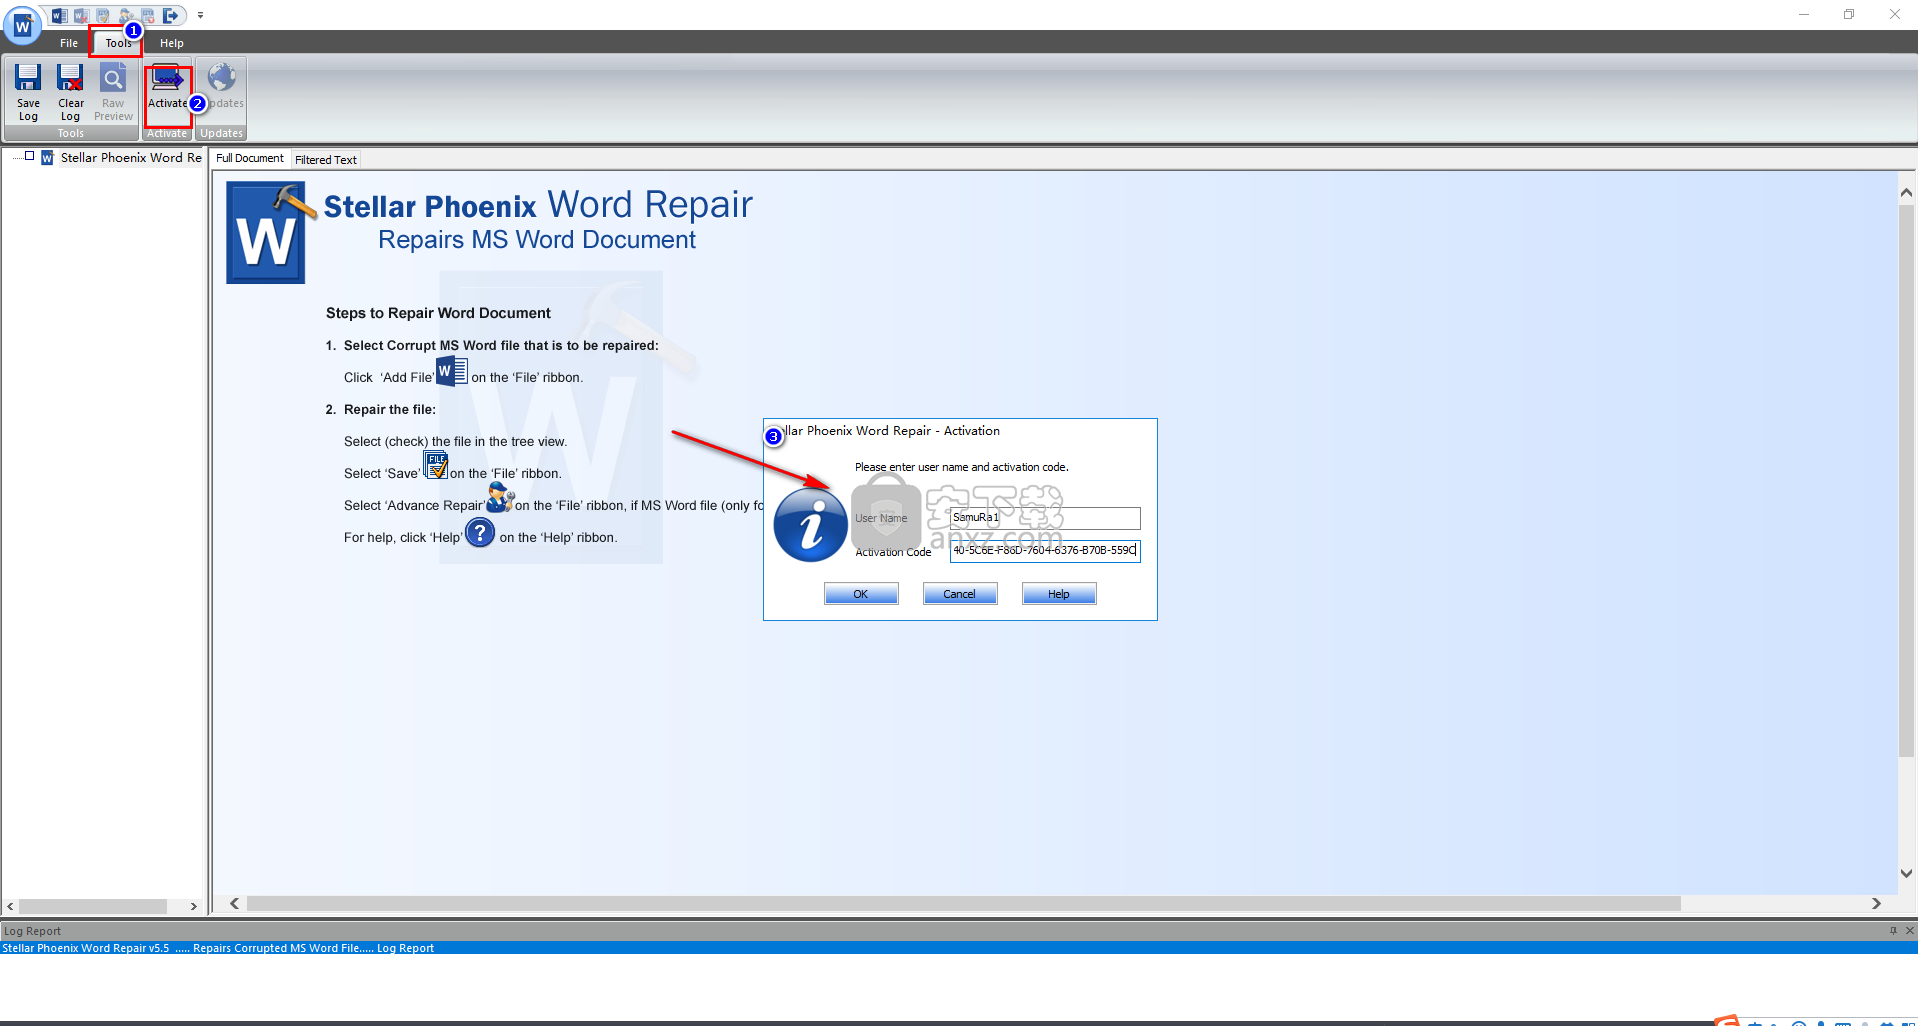This screenshot has height=1026, width=1918.
Task: Click the document vertical scrollbar up arrow
Action: [x=1906, y=192]
